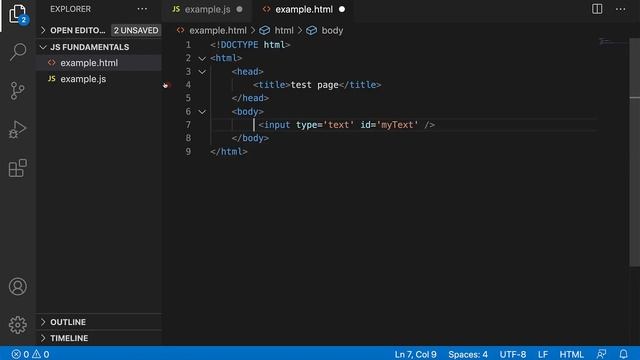
Task: Click the 2 UNSAVED badge
Action: 136,31
